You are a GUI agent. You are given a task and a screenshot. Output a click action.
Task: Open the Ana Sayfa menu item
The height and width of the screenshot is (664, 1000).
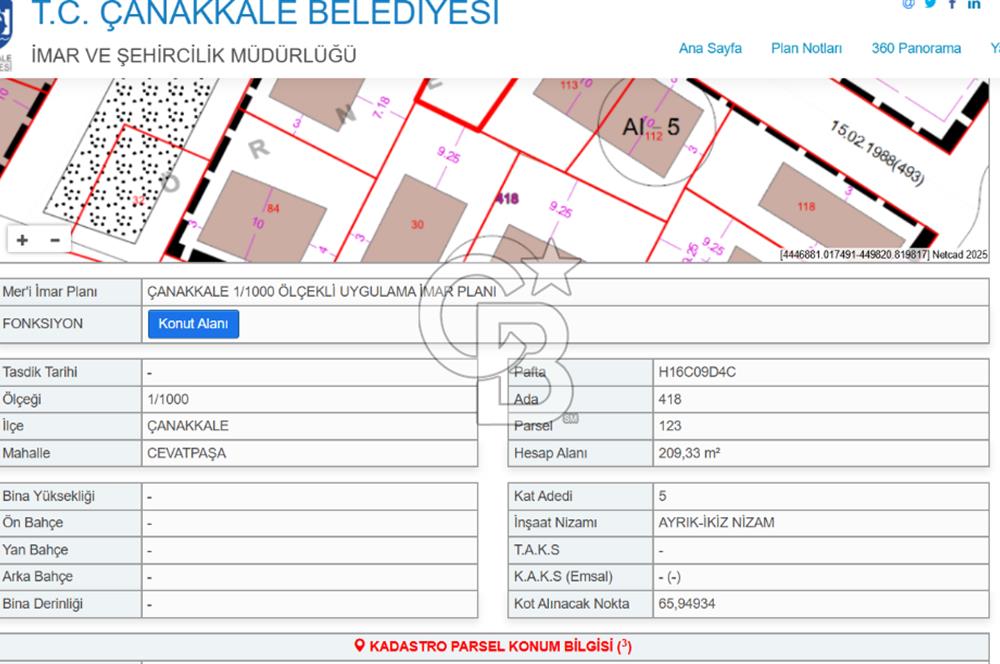pyautogui.click(x=710, y=48)
